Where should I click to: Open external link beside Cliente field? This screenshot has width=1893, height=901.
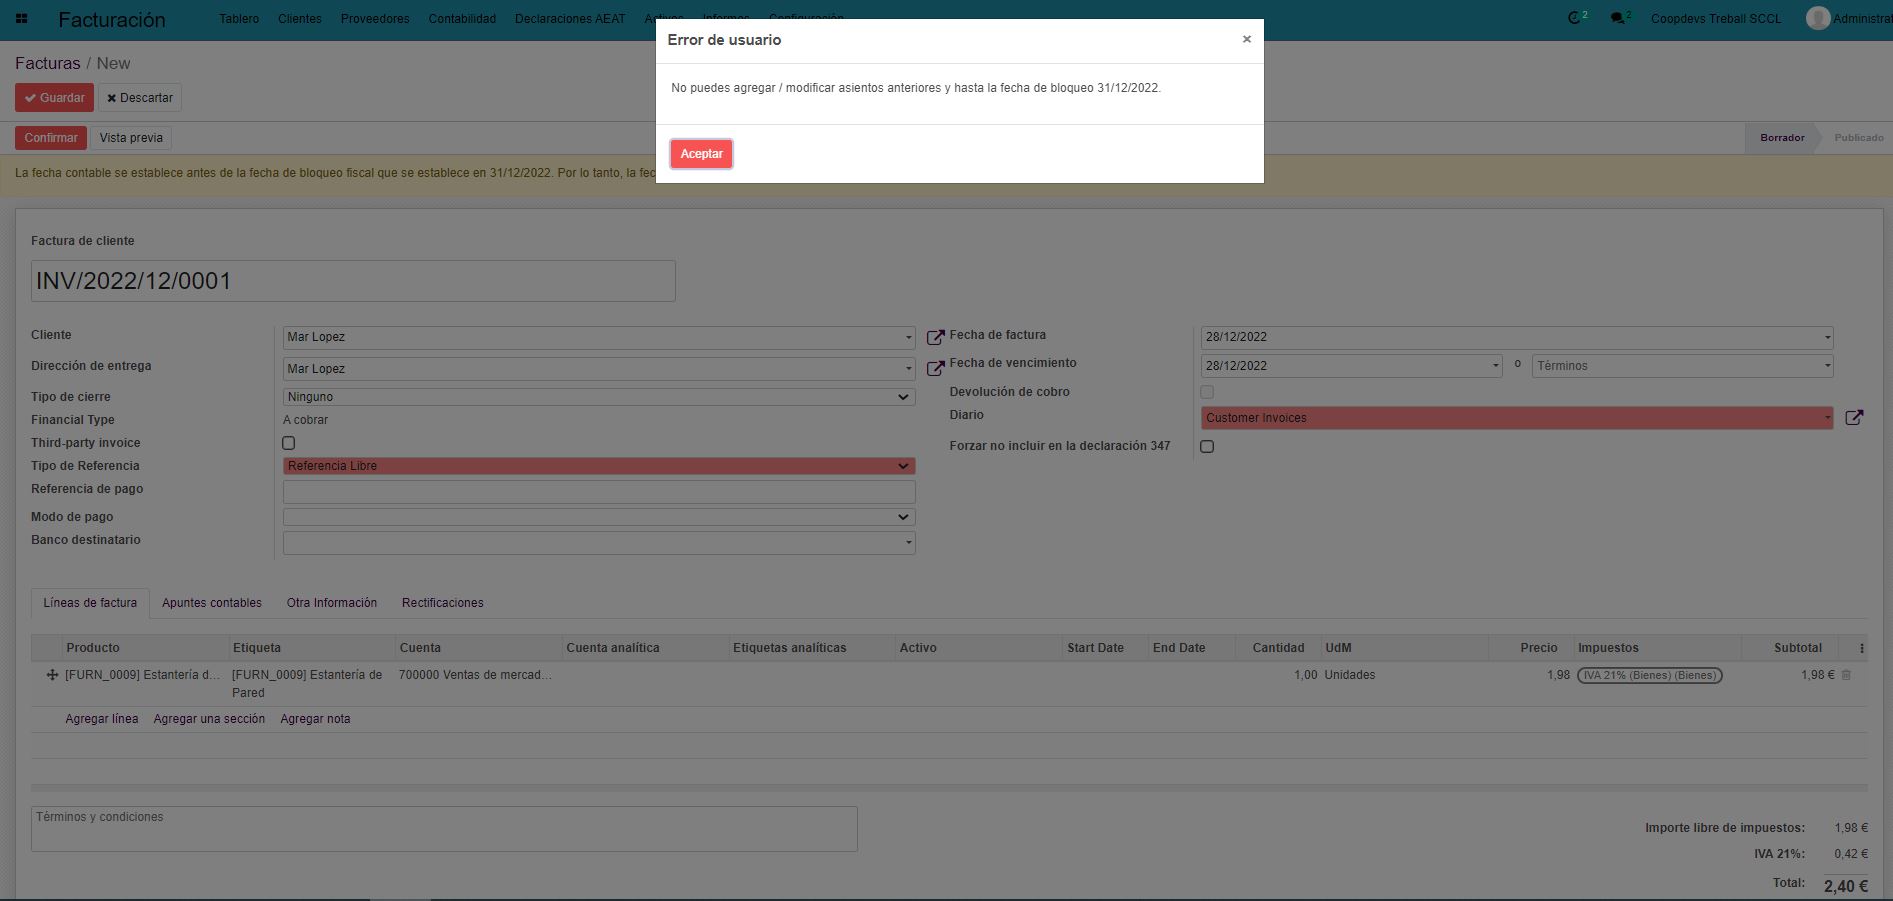[935, 338]
